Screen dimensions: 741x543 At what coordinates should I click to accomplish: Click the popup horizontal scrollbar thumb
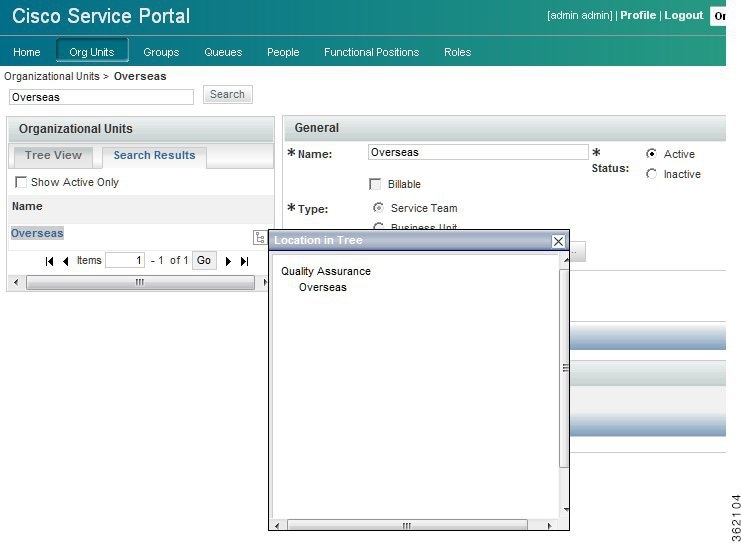pos(407,526)
